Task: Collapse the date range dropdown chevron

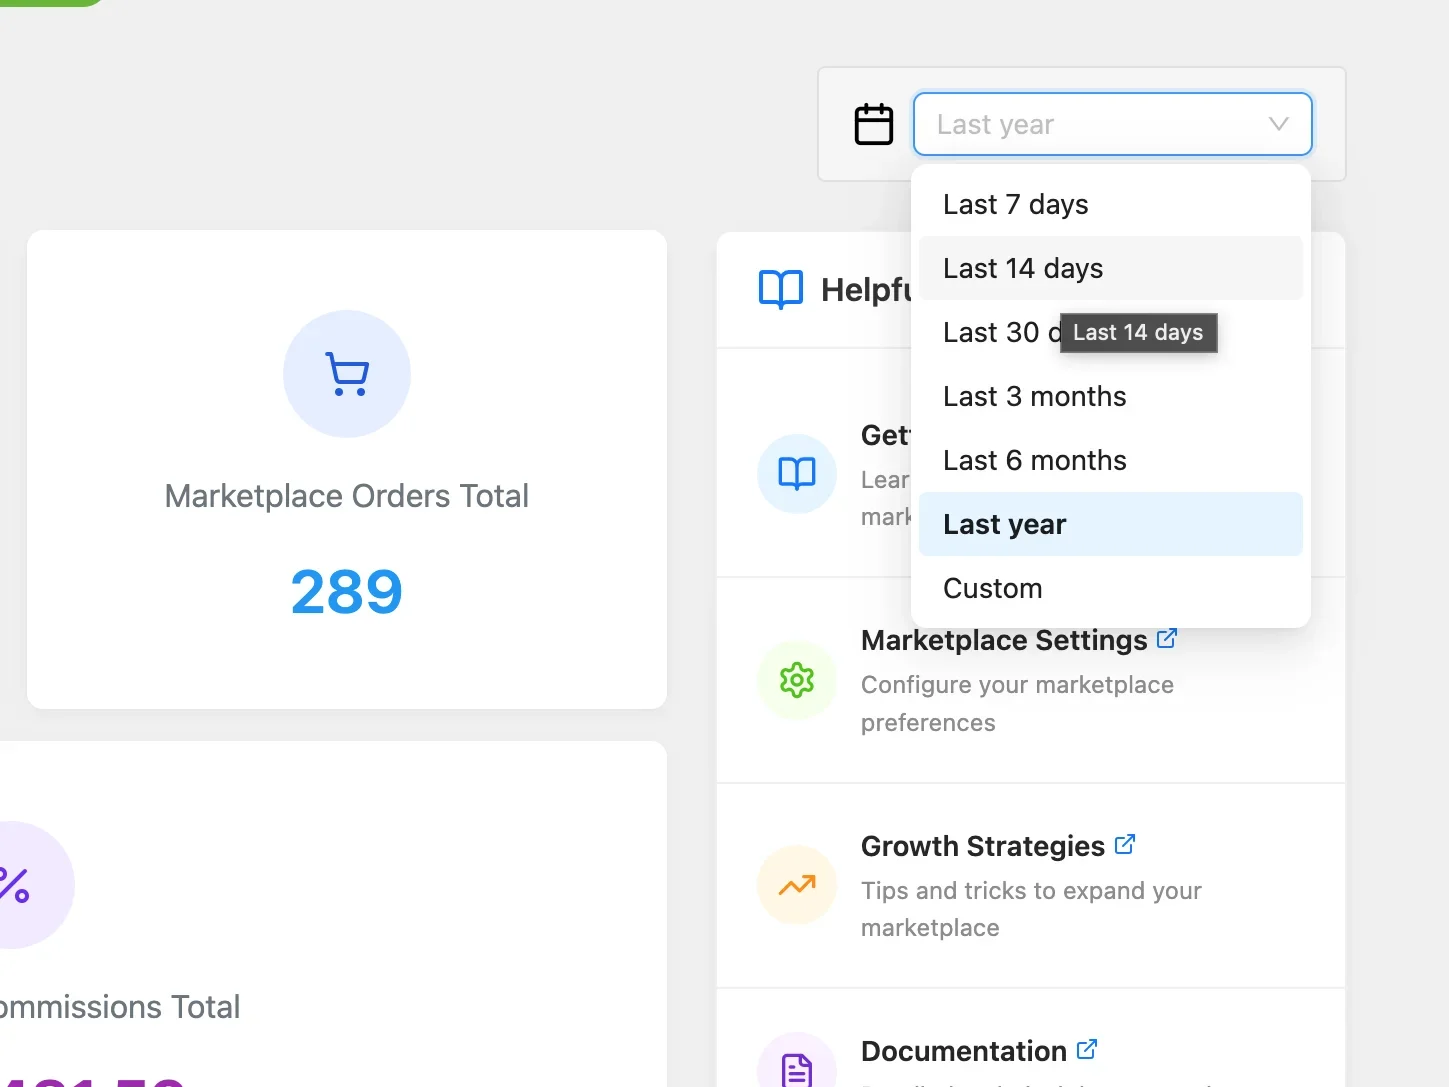Action: (1278, 124)
